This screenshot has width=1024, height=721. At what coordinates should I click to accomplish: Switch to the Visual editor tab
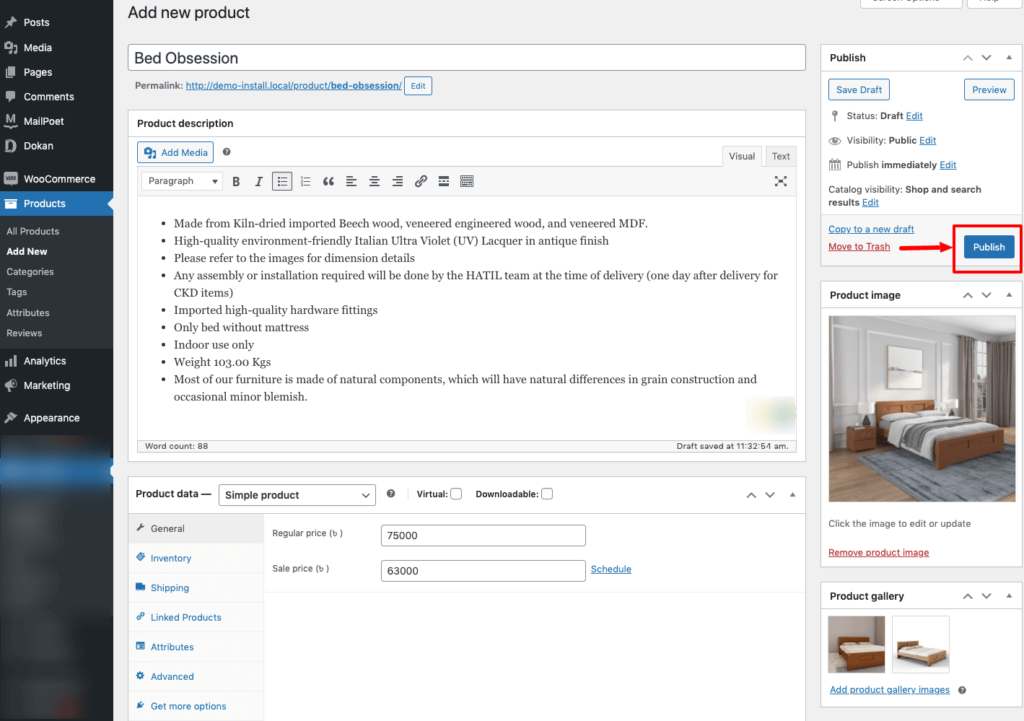coord(741,156)
